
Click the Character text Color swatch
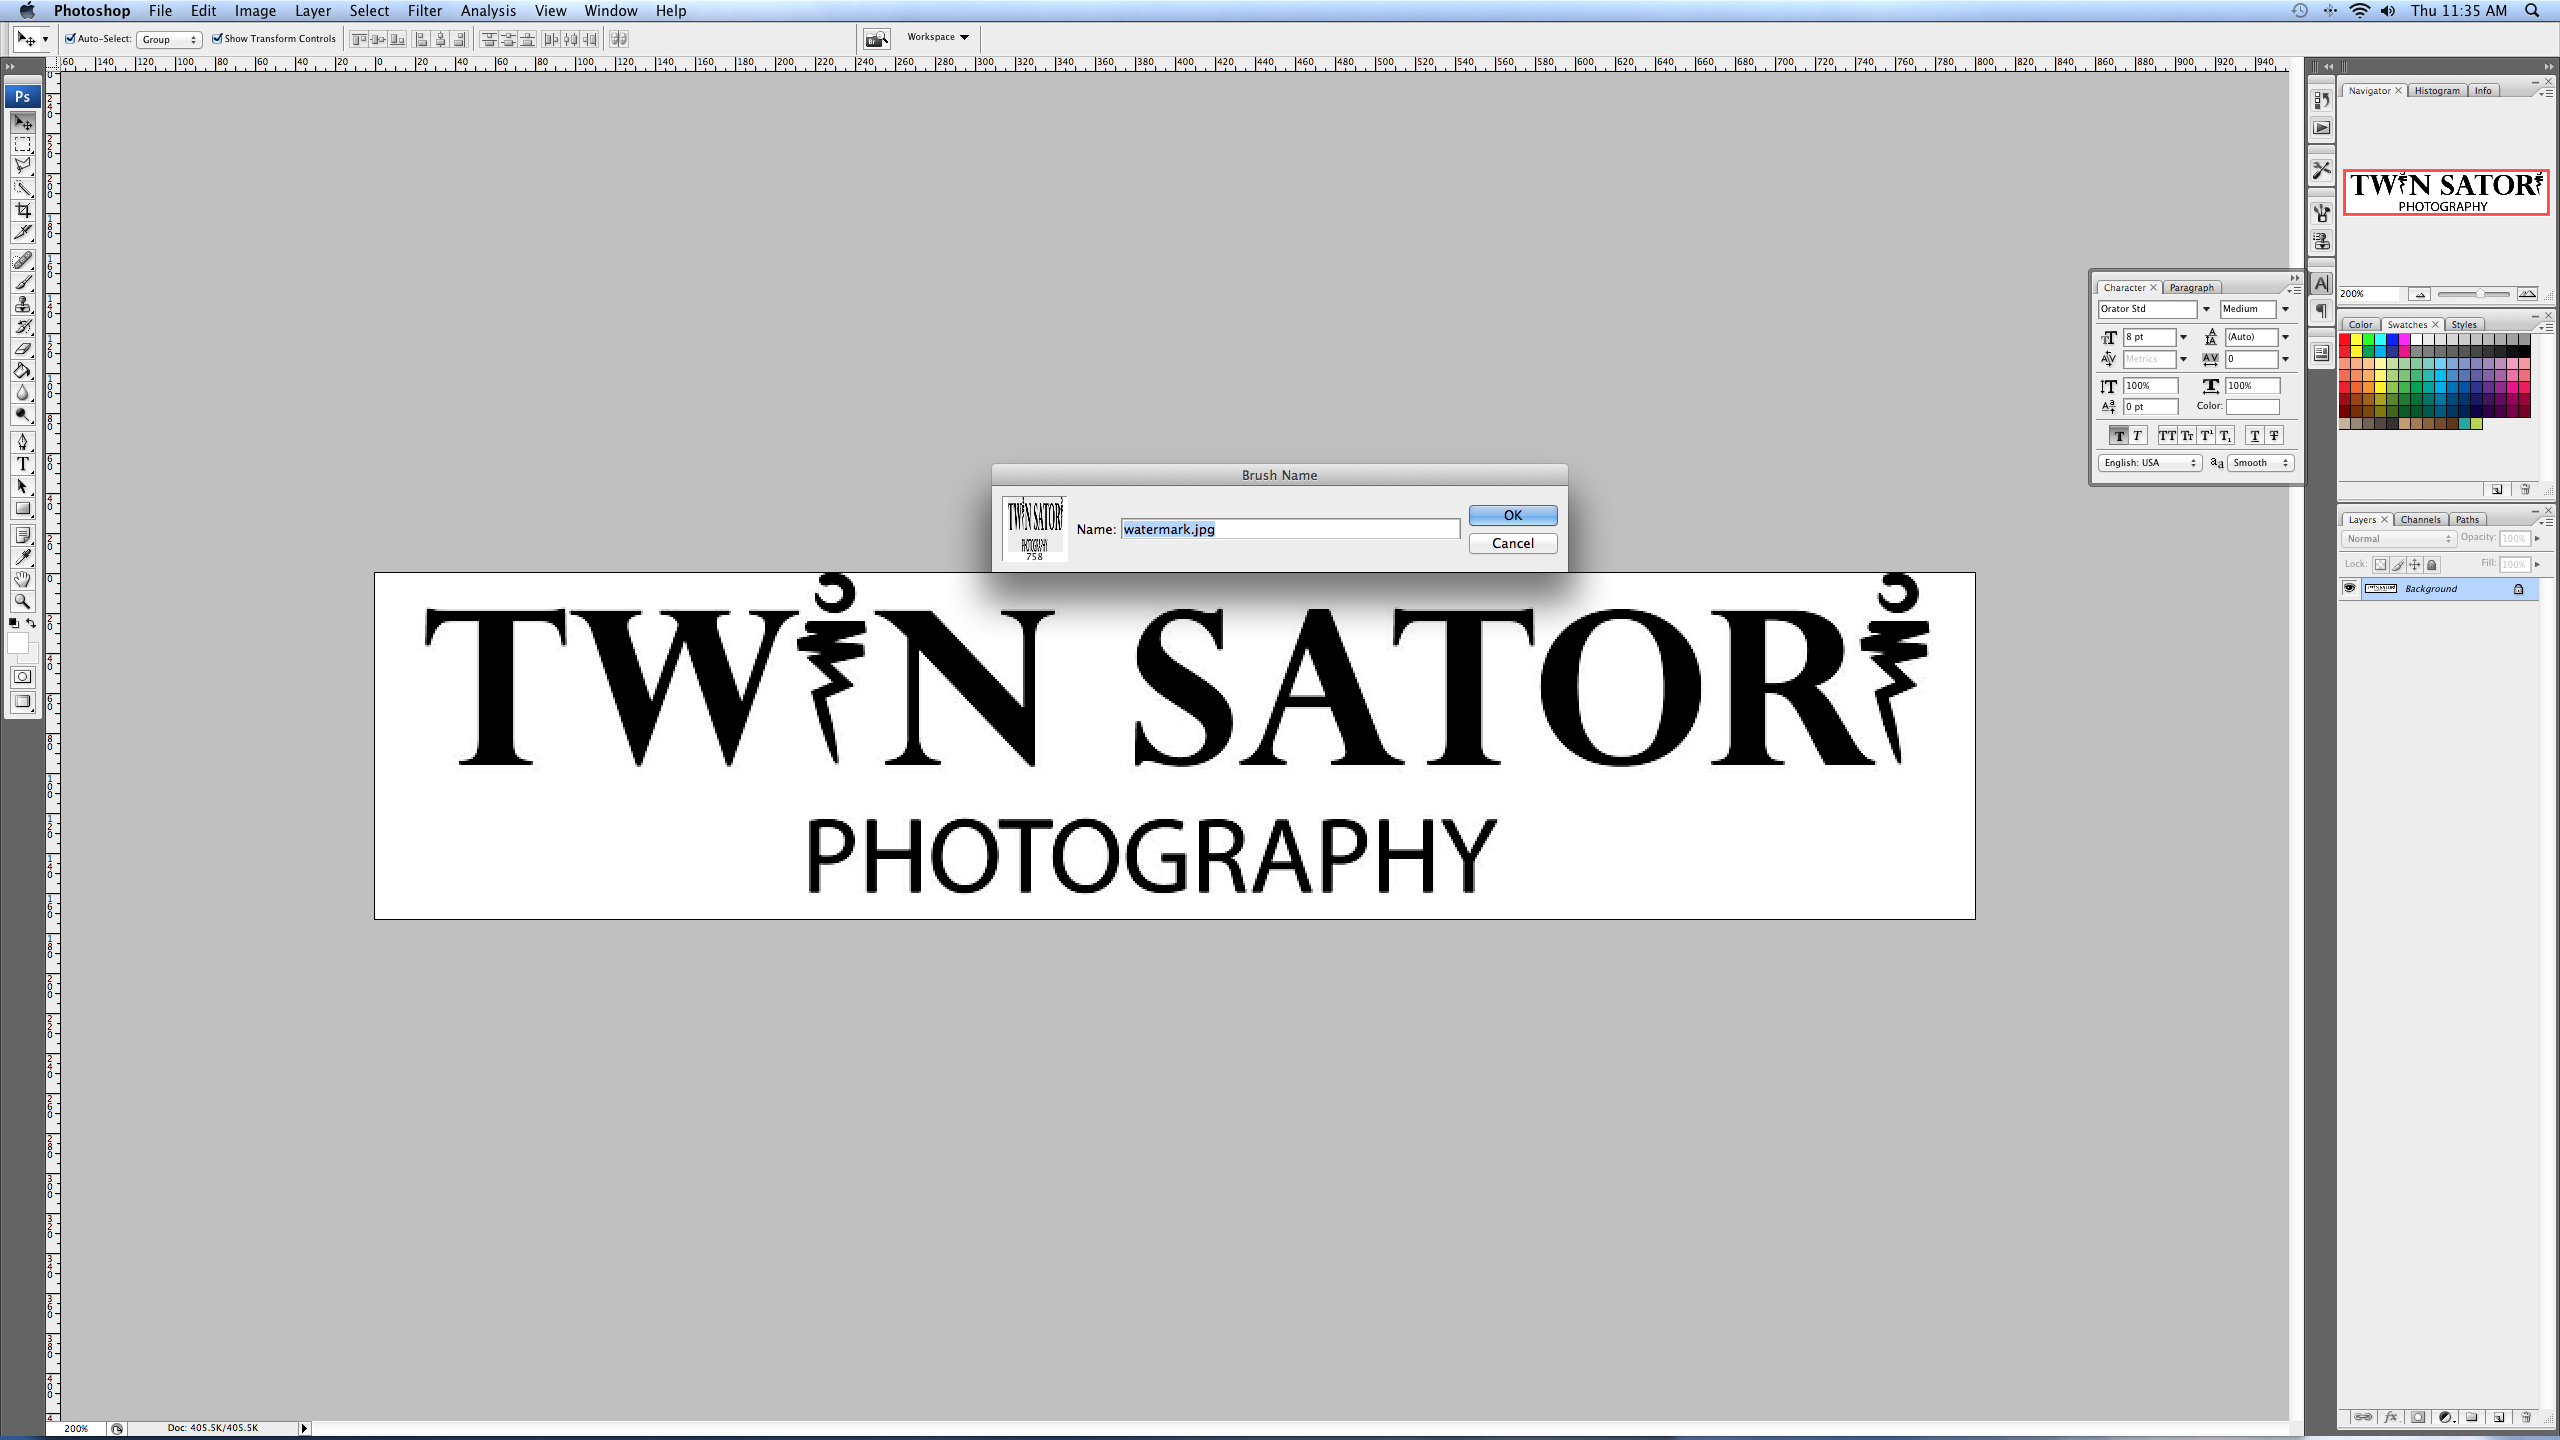point(2252,406)
